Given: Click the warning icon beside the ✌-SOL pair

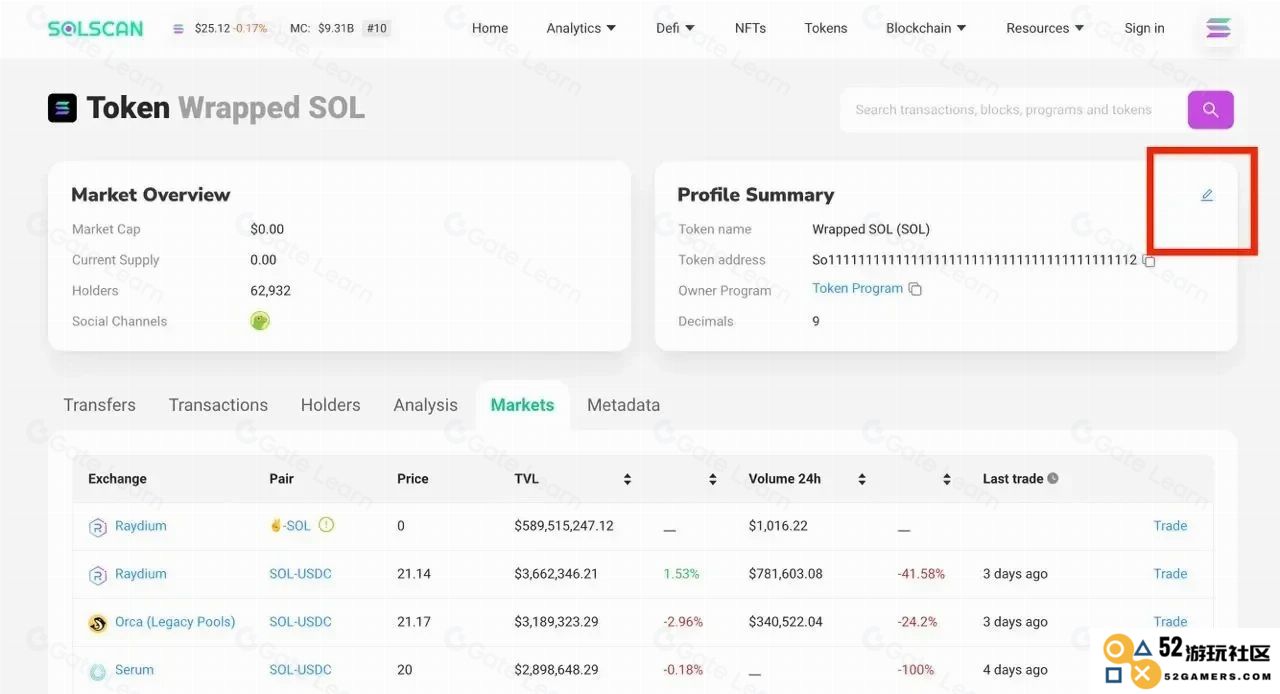Looking at the screenshot, I should (x=326, y=525).
